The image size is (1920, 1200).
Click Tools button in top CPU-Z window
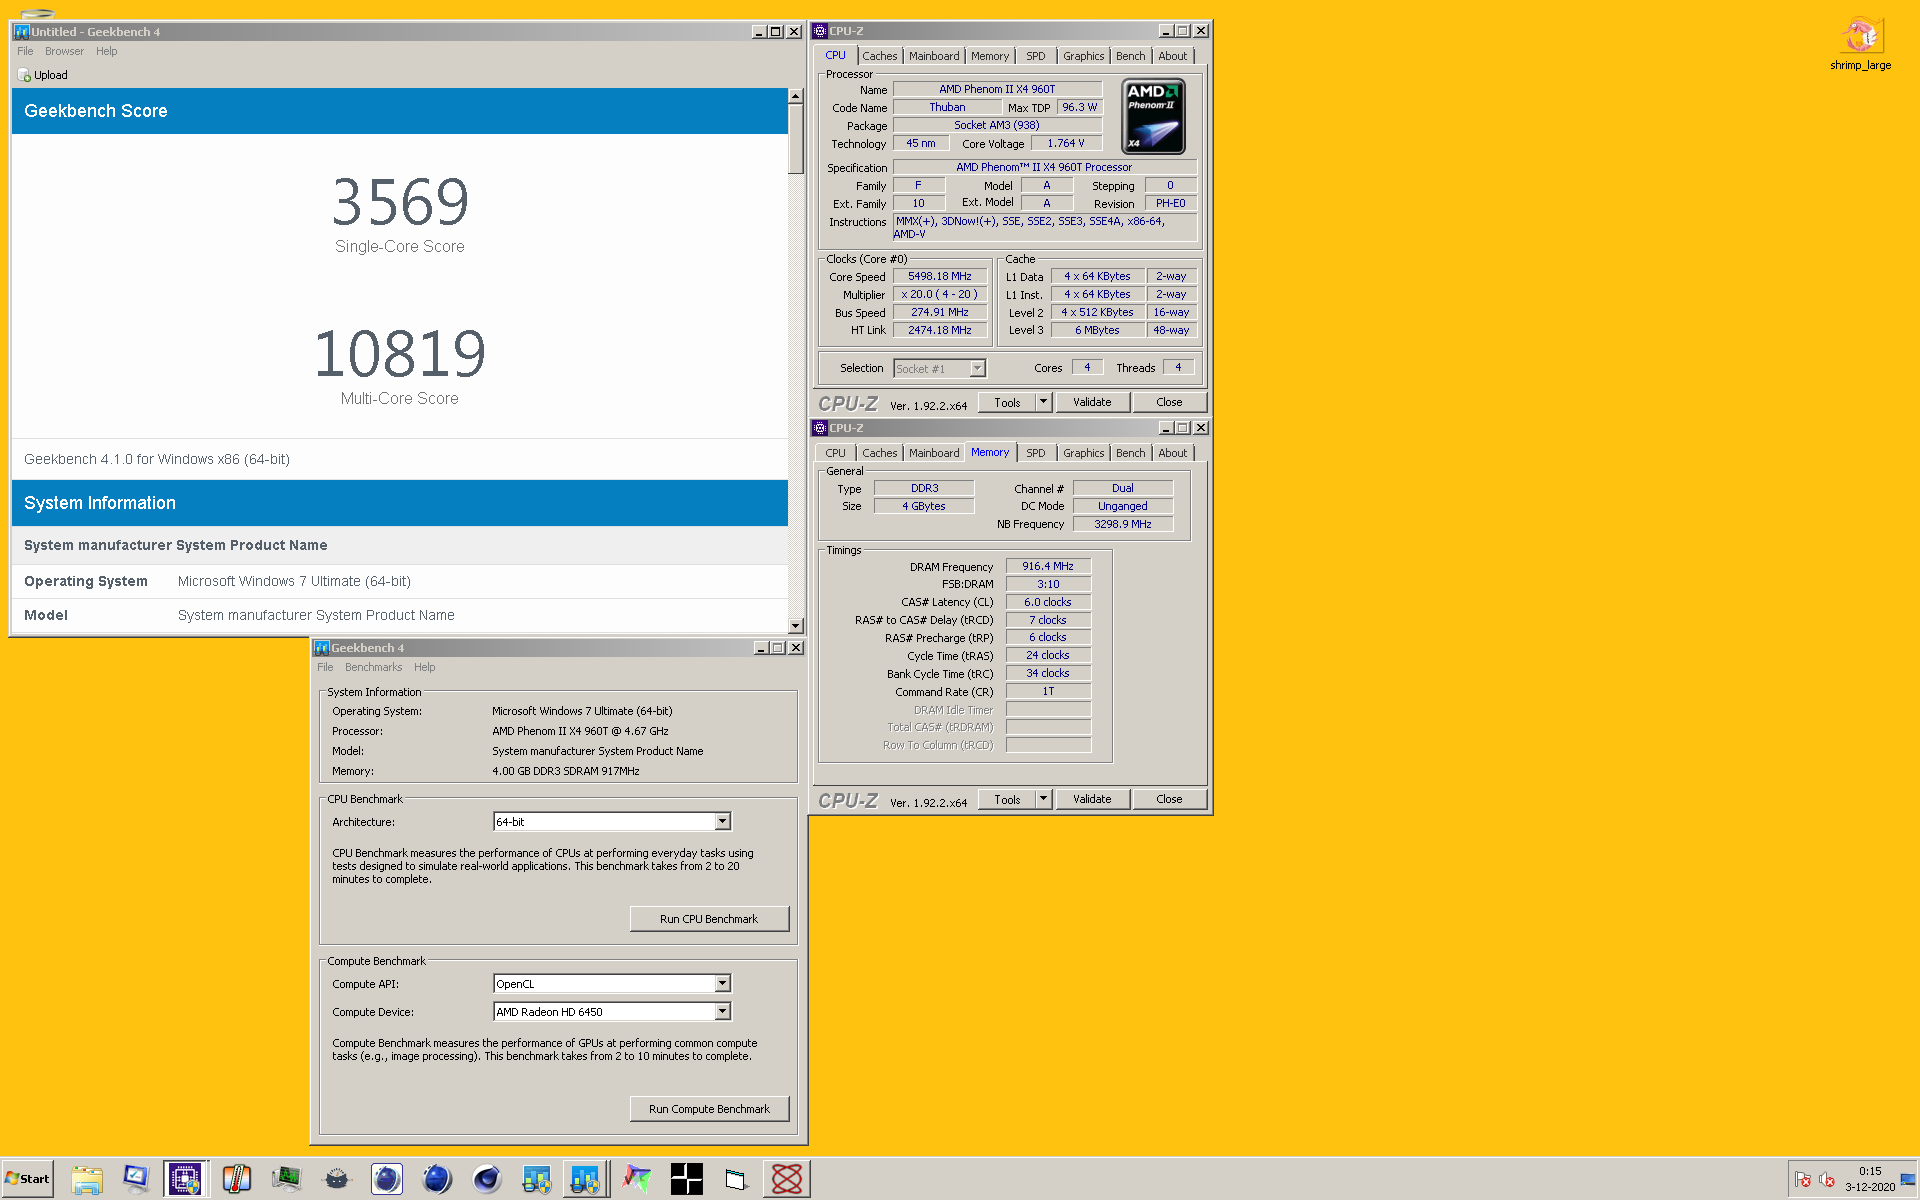1007,402
